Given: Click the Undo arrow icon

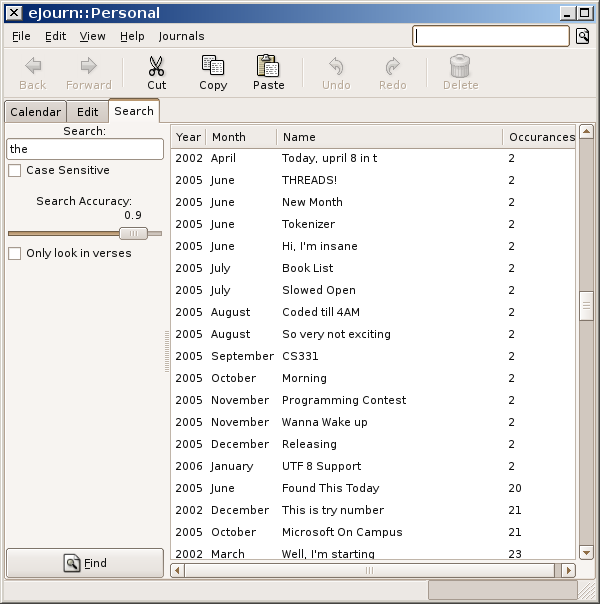Looking at the screenshot, I should pos(336,67).
